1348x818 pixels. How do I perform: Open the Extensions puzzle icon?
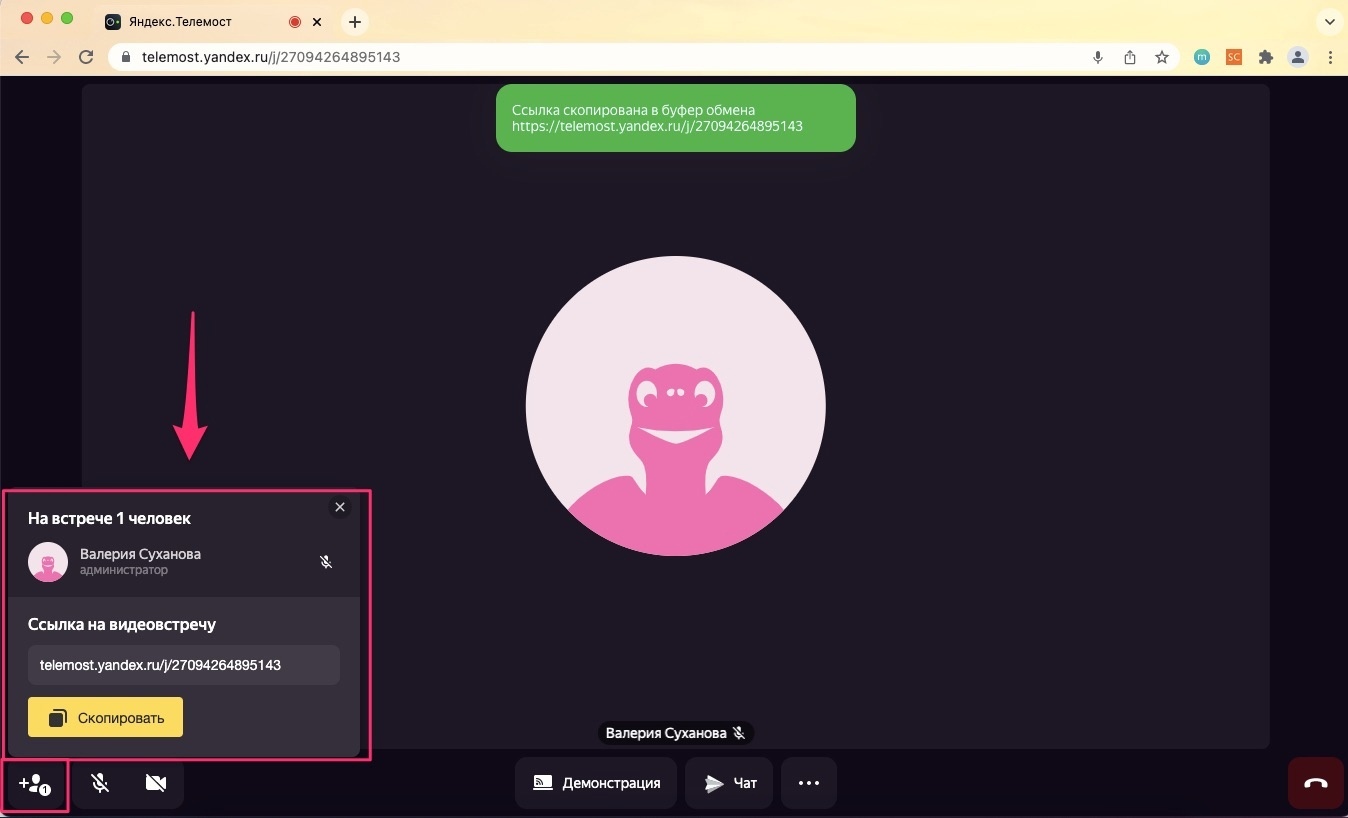1266,57
